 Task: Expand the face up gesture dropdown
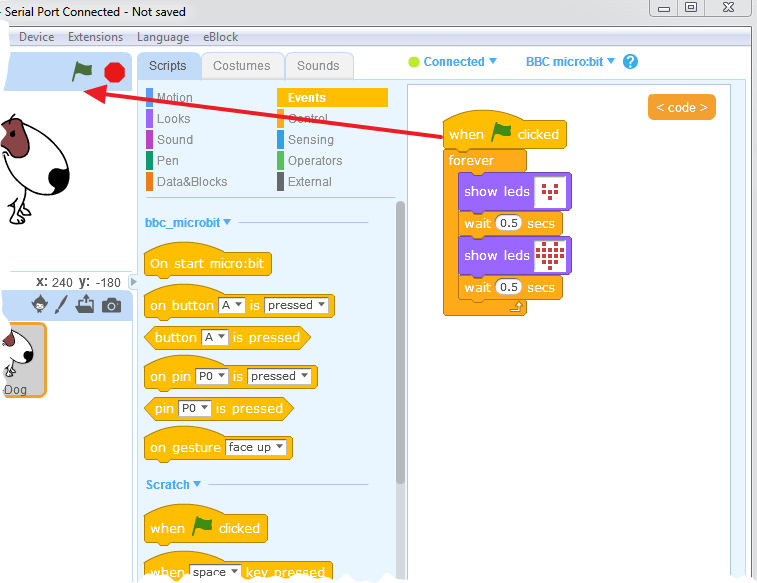256,447
